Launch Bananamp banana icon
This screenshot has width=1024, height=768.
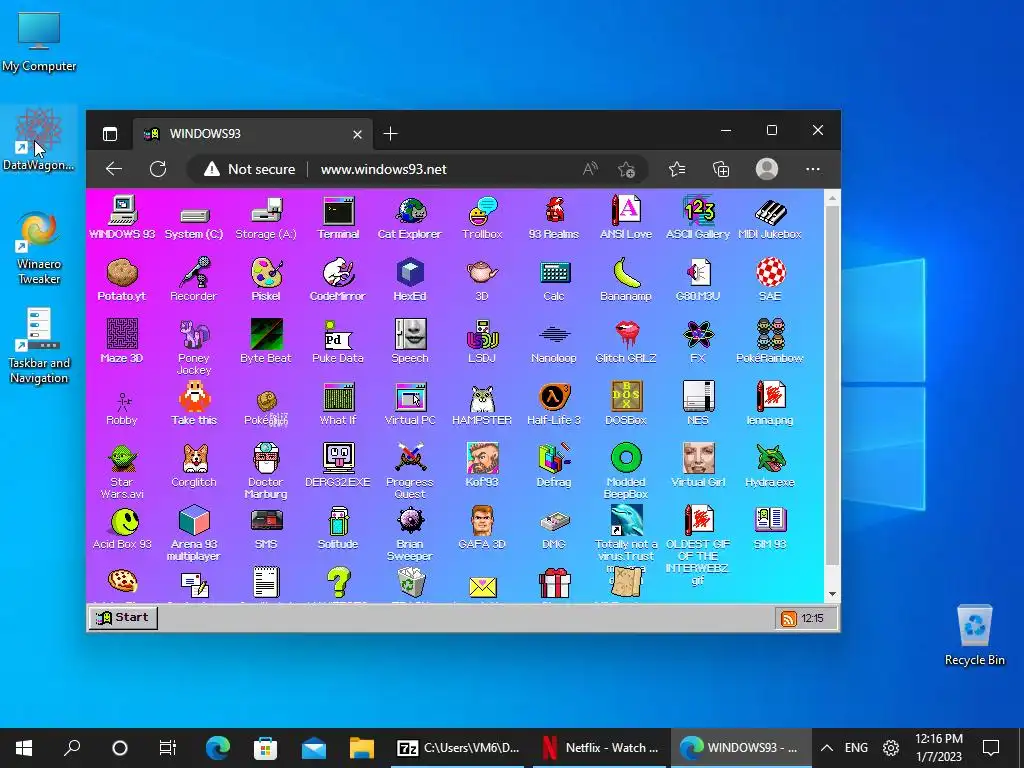pyautogui.click(x=626, y=280)
